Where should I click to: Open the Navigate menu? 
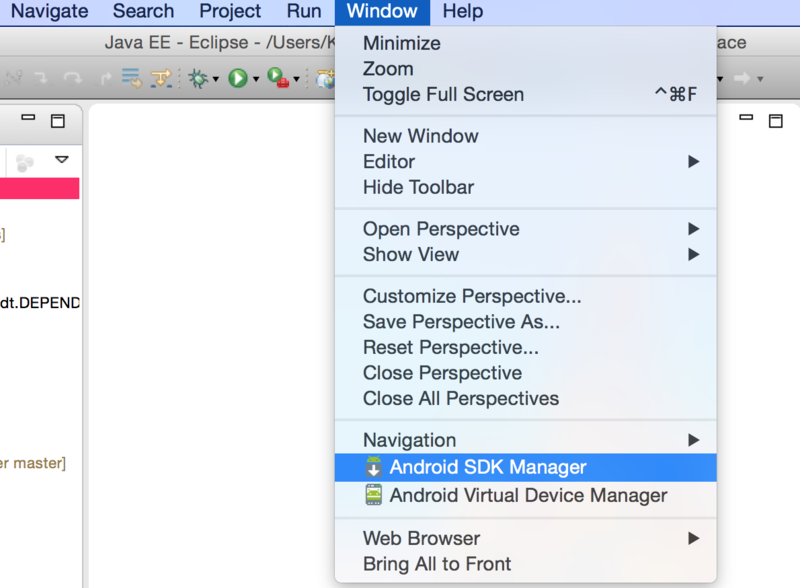tap(49, 11)
